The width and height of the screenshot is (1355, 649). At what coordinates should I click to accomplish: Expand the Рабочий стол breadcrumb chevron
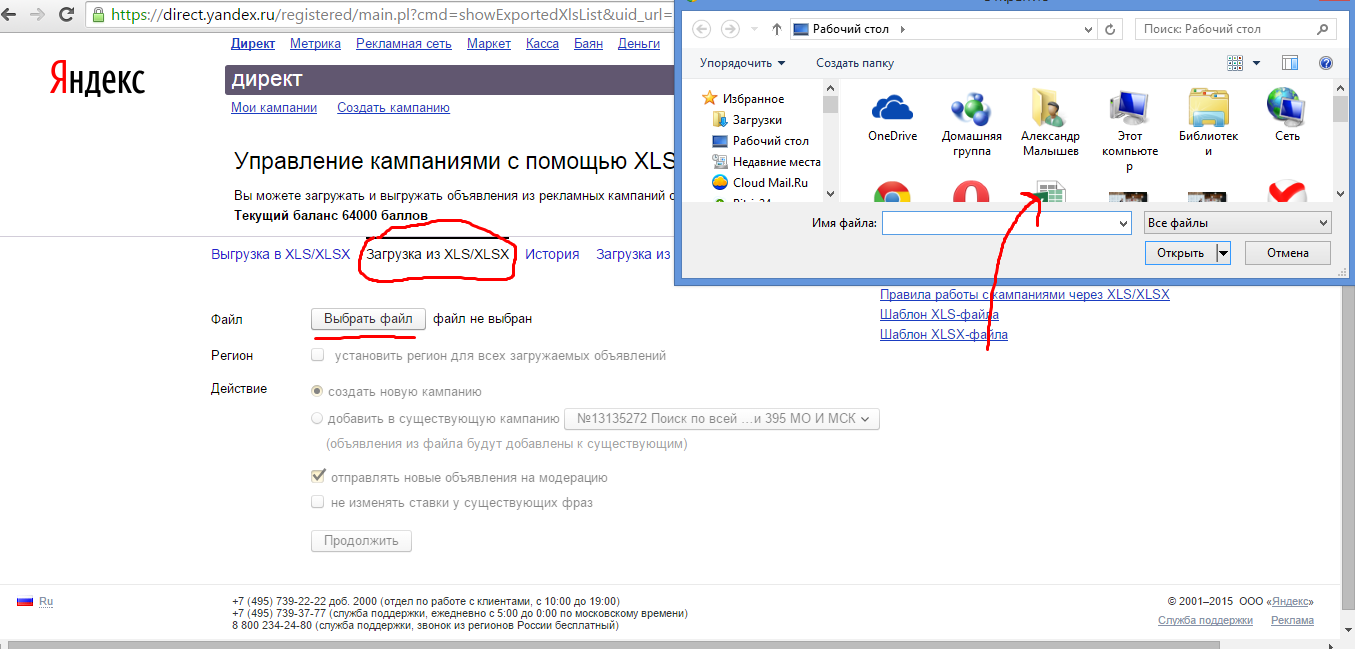903,29
